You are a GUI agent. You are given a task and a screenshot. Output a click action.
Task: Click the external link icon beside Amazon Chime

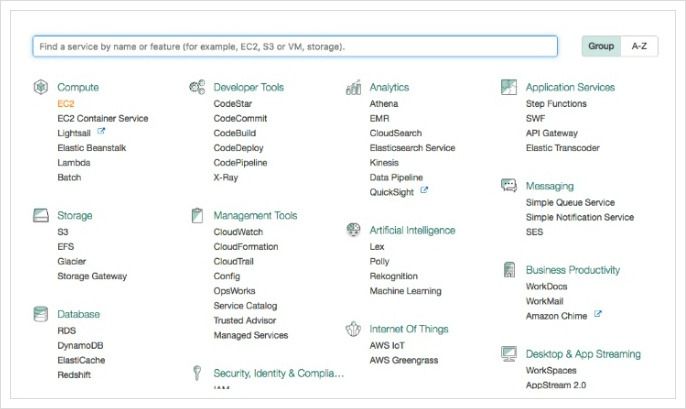point(598,314)
